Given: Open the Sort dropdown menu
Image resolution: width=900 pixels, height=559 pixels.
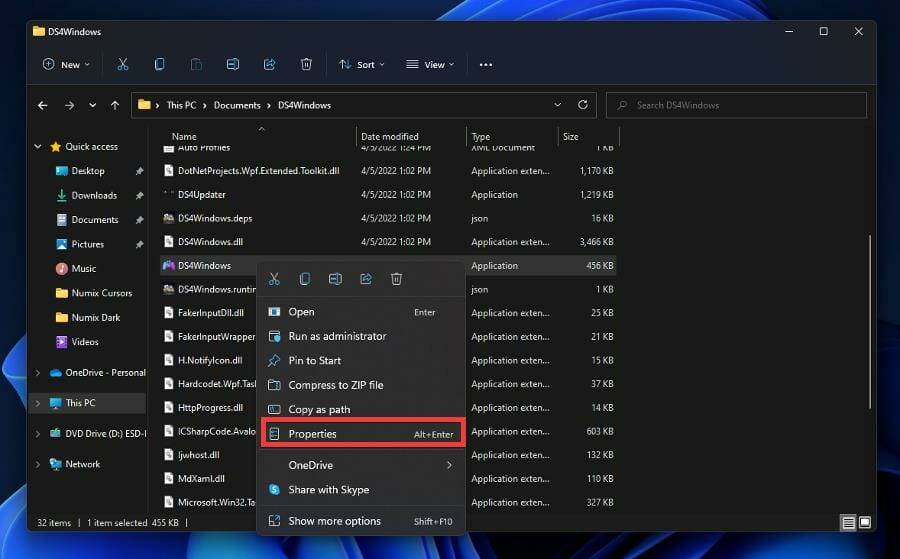Looking at the screenshot, I should coord(362,64).
